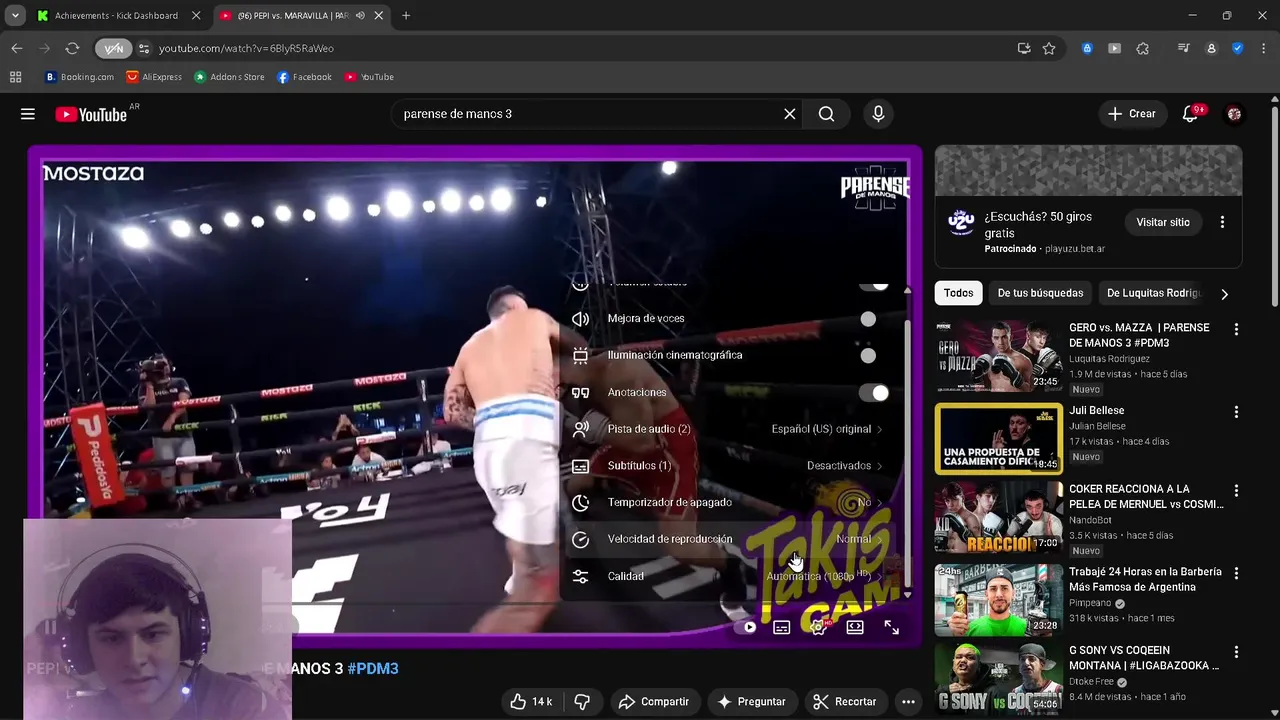This screenshot has height=720, width=1280.
Task: Open the COKER REACCIONA video thumbnail
Action: pyautogui.click(x=999, y=518)
